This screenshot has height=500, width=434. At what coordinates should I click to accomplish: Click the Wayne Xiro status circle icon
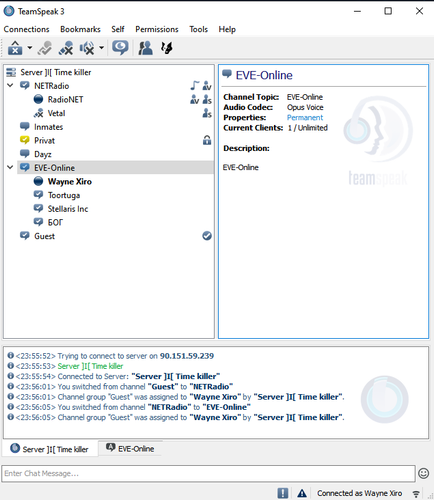pos(38,181)
